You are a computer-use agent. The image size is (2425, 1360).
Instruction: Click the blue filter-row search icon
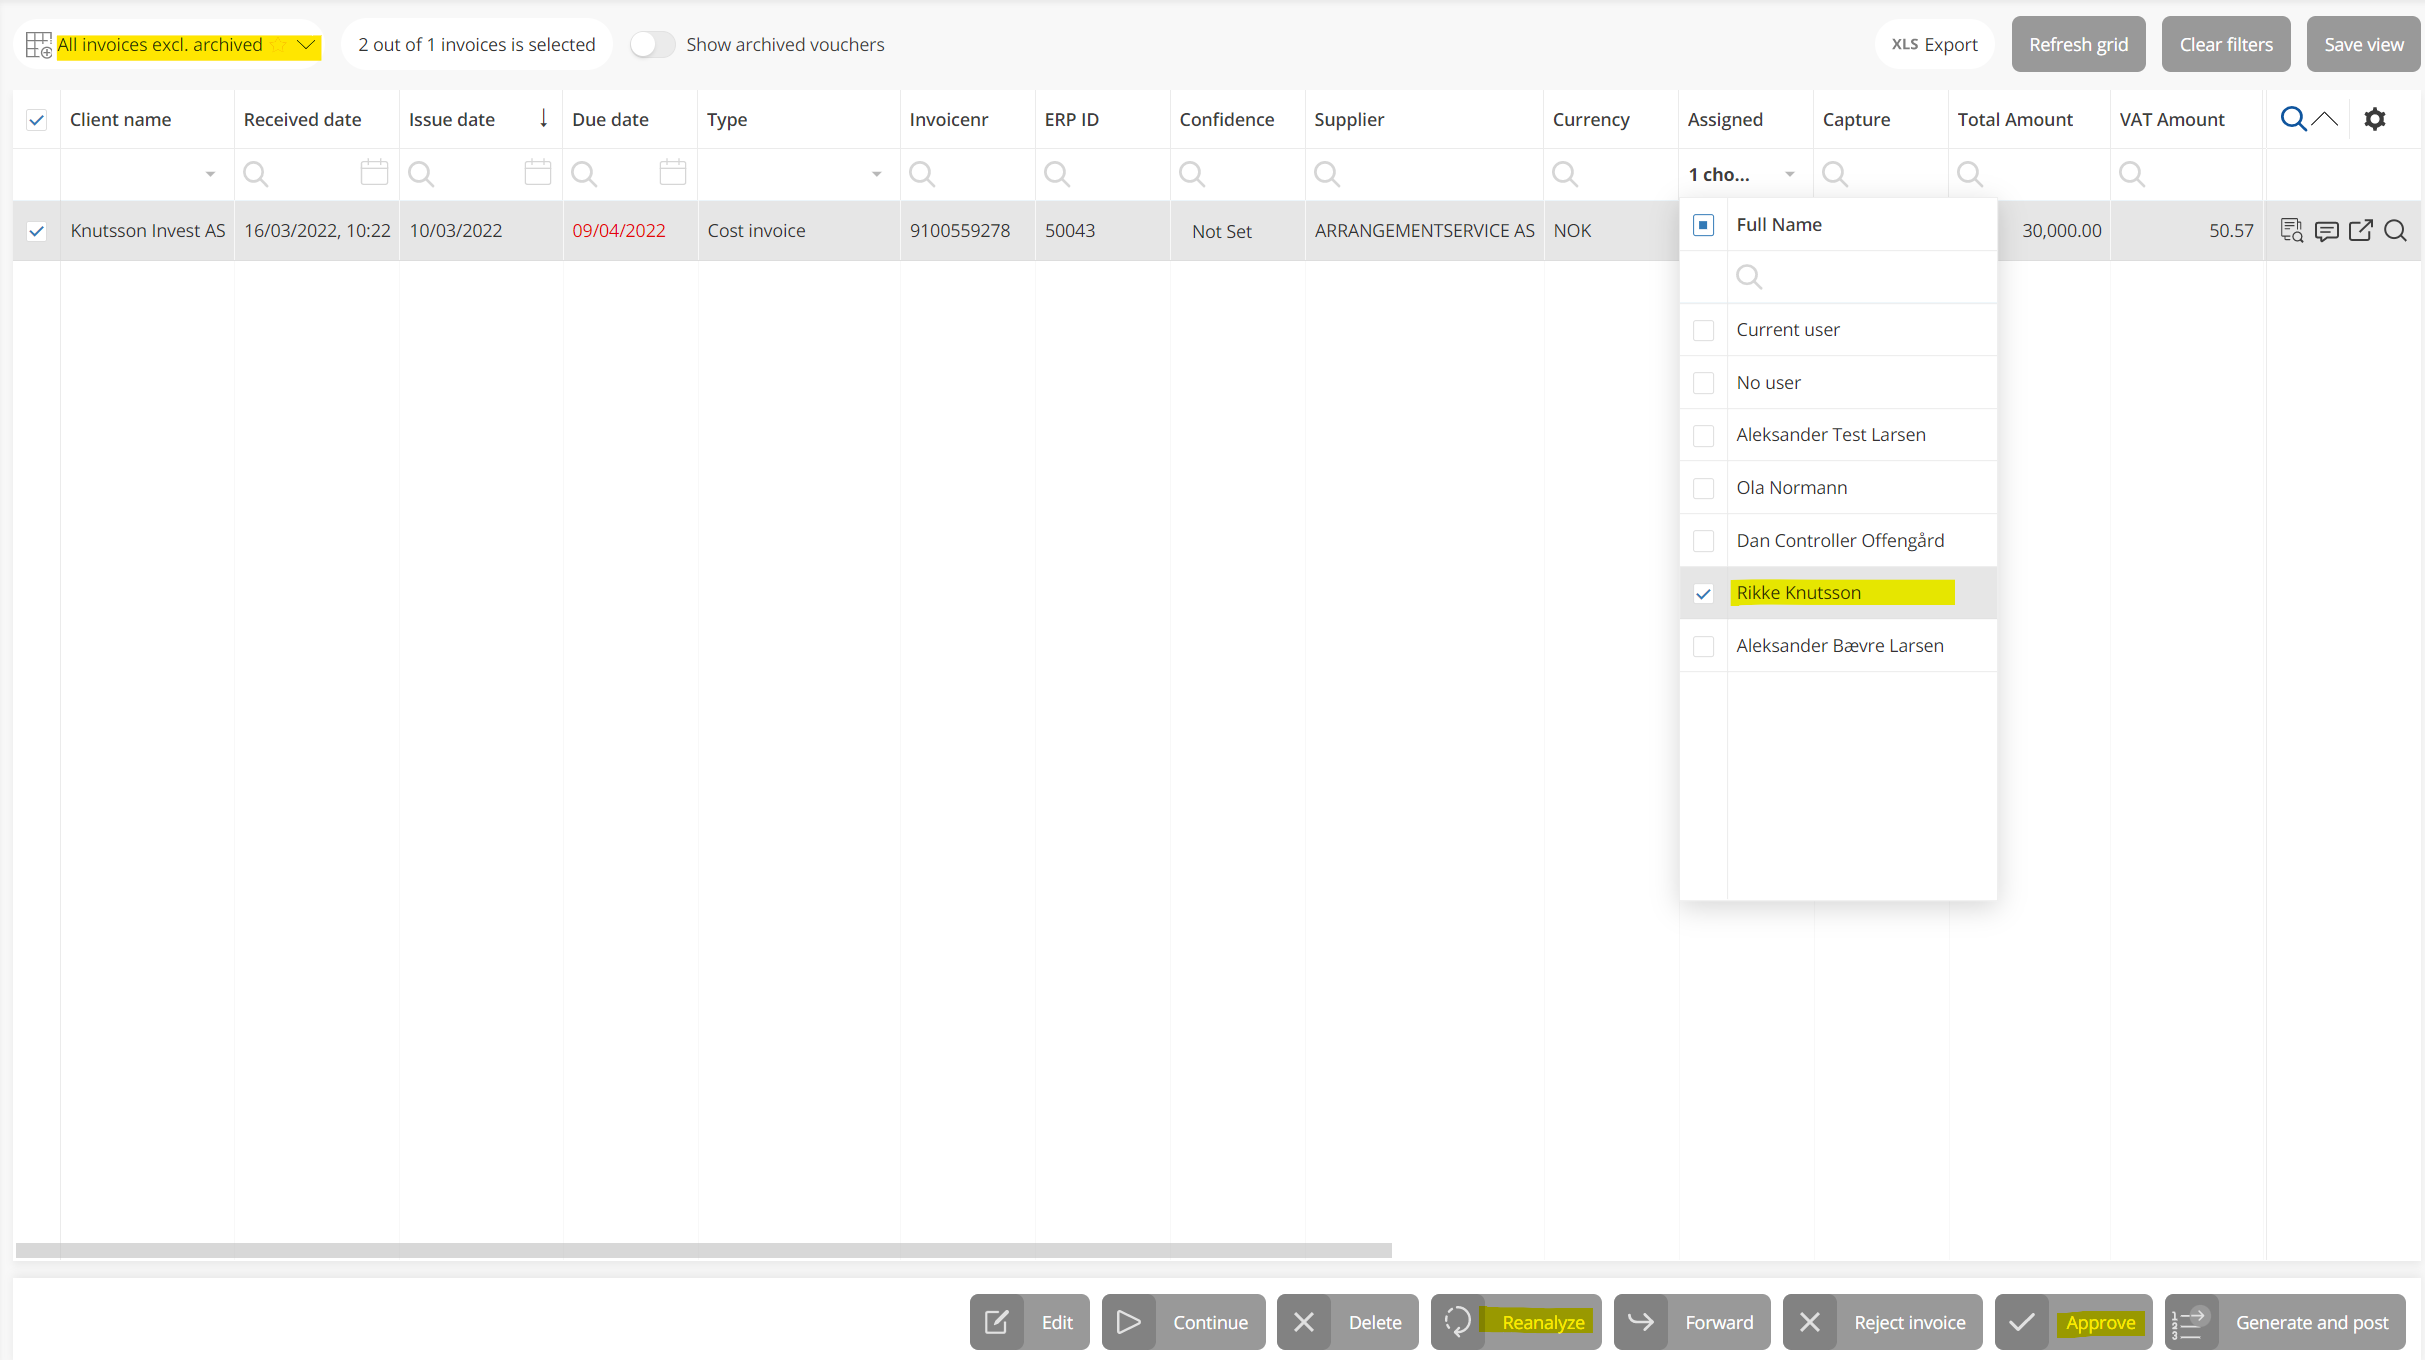tap(2293, 119)
